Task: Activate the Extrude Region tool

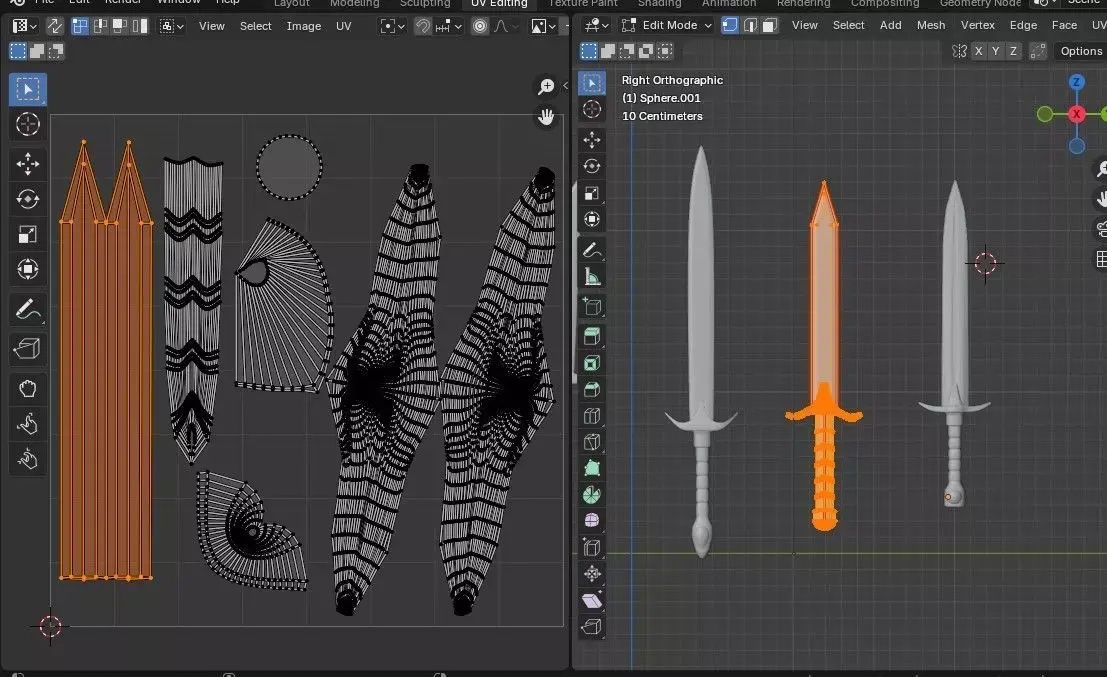Action: 592,336
